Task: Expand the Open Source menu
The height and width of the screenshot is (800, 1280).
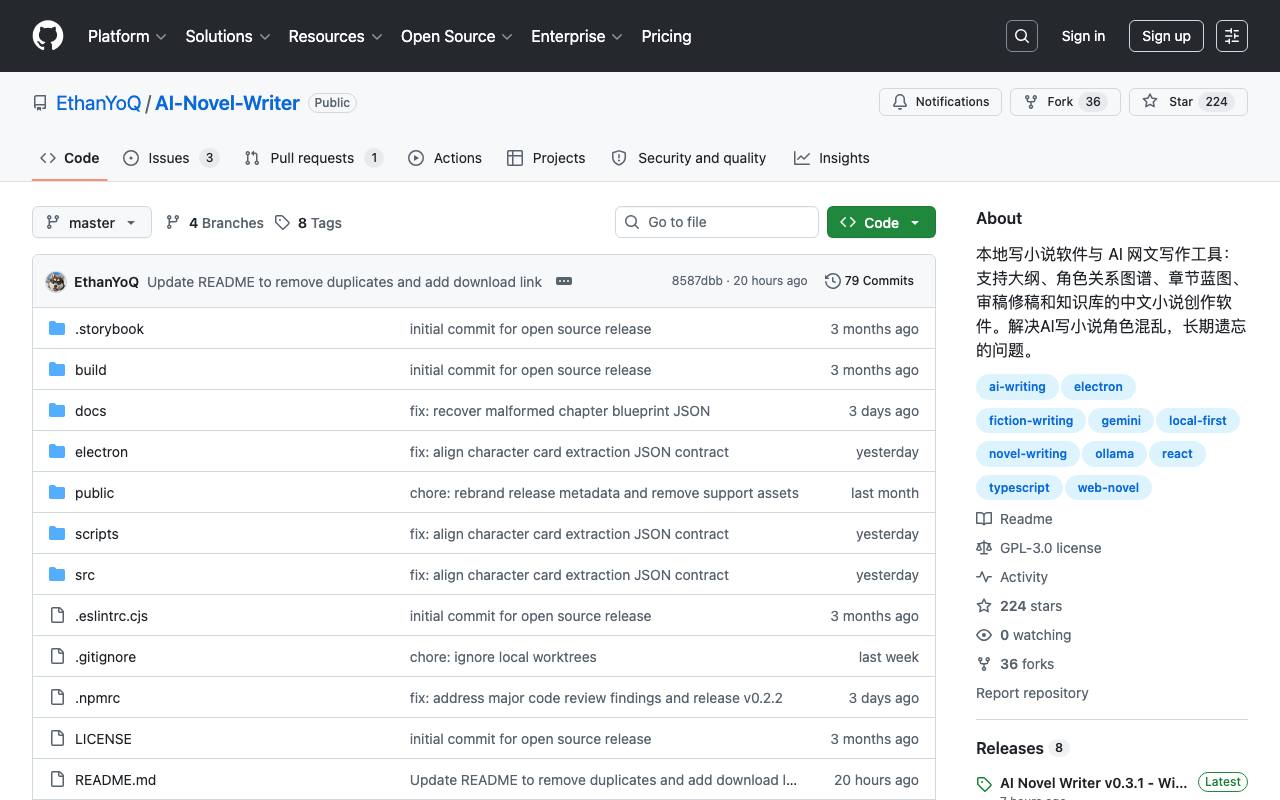Action: pos(457,36)
